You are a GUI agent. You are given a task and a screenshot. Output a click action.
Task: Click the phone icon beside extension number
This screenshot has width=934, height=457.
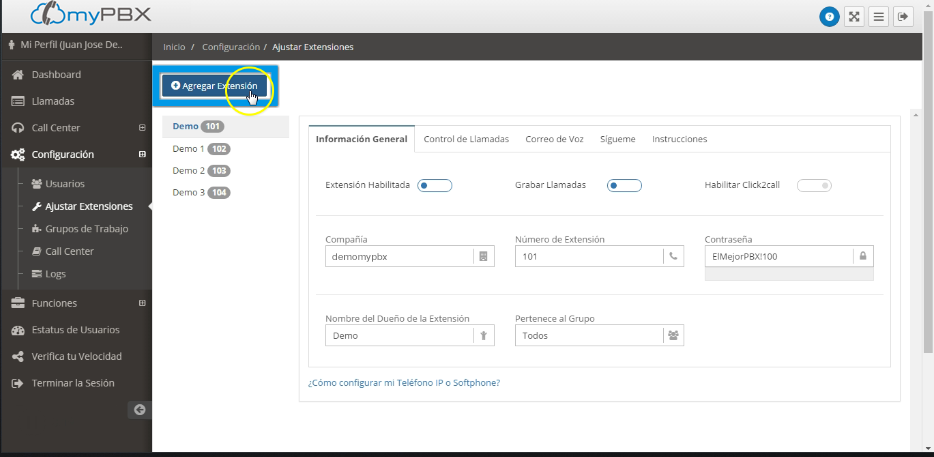(x=673, y=256)
